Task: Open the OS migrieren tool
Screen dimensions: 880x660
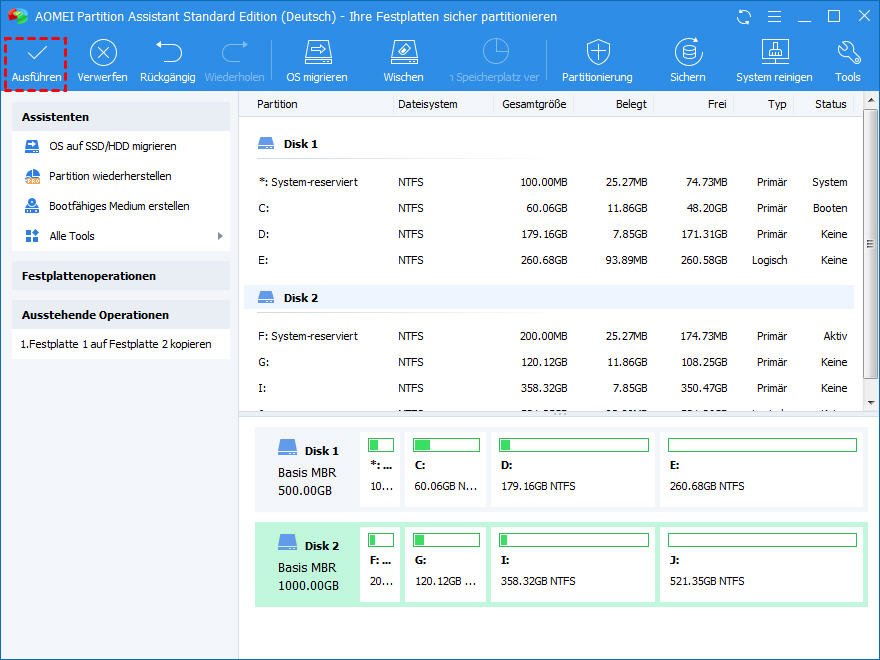Action: tap(317, 61)
